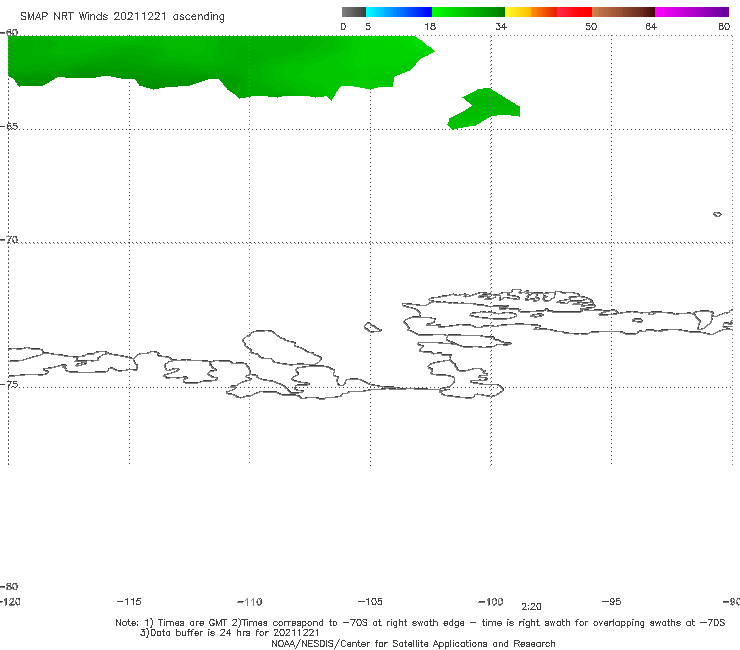Click the title 'SMAP NRT Winds 20211221 ascending'
The height and width of the screenshot is (650, 740).
coord(122,17)
